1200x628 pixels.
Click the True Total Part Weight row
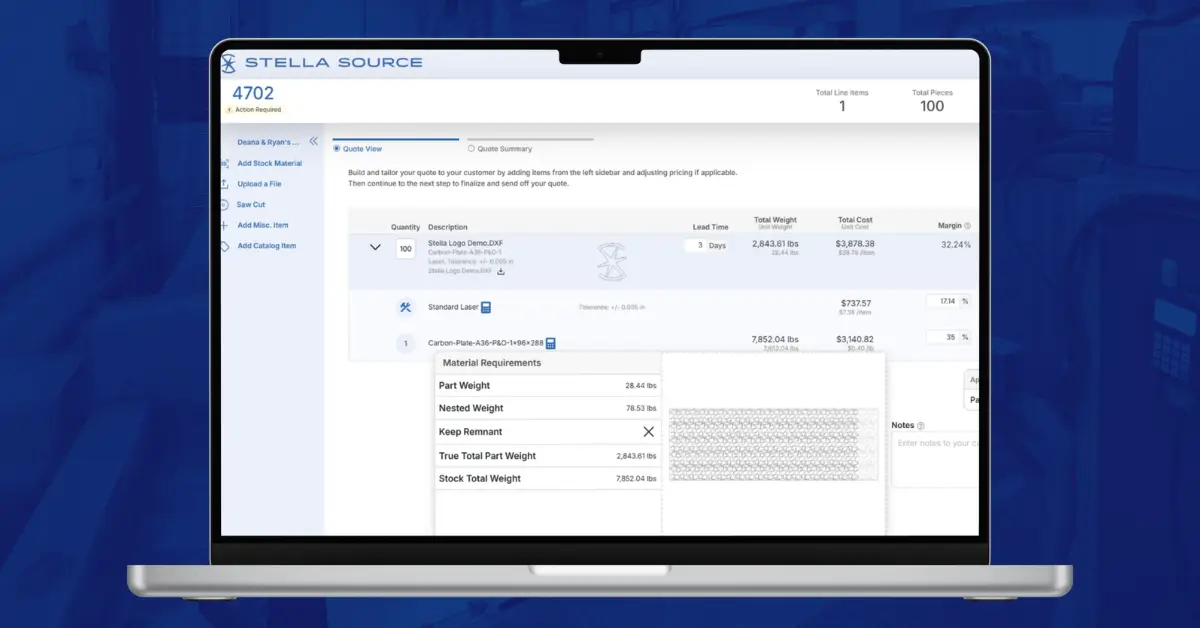548,456
